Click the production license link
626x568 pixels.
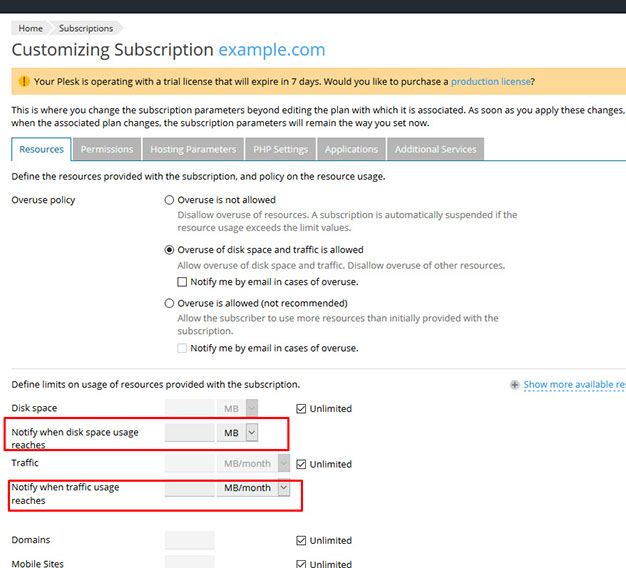(x=490, y=81)
